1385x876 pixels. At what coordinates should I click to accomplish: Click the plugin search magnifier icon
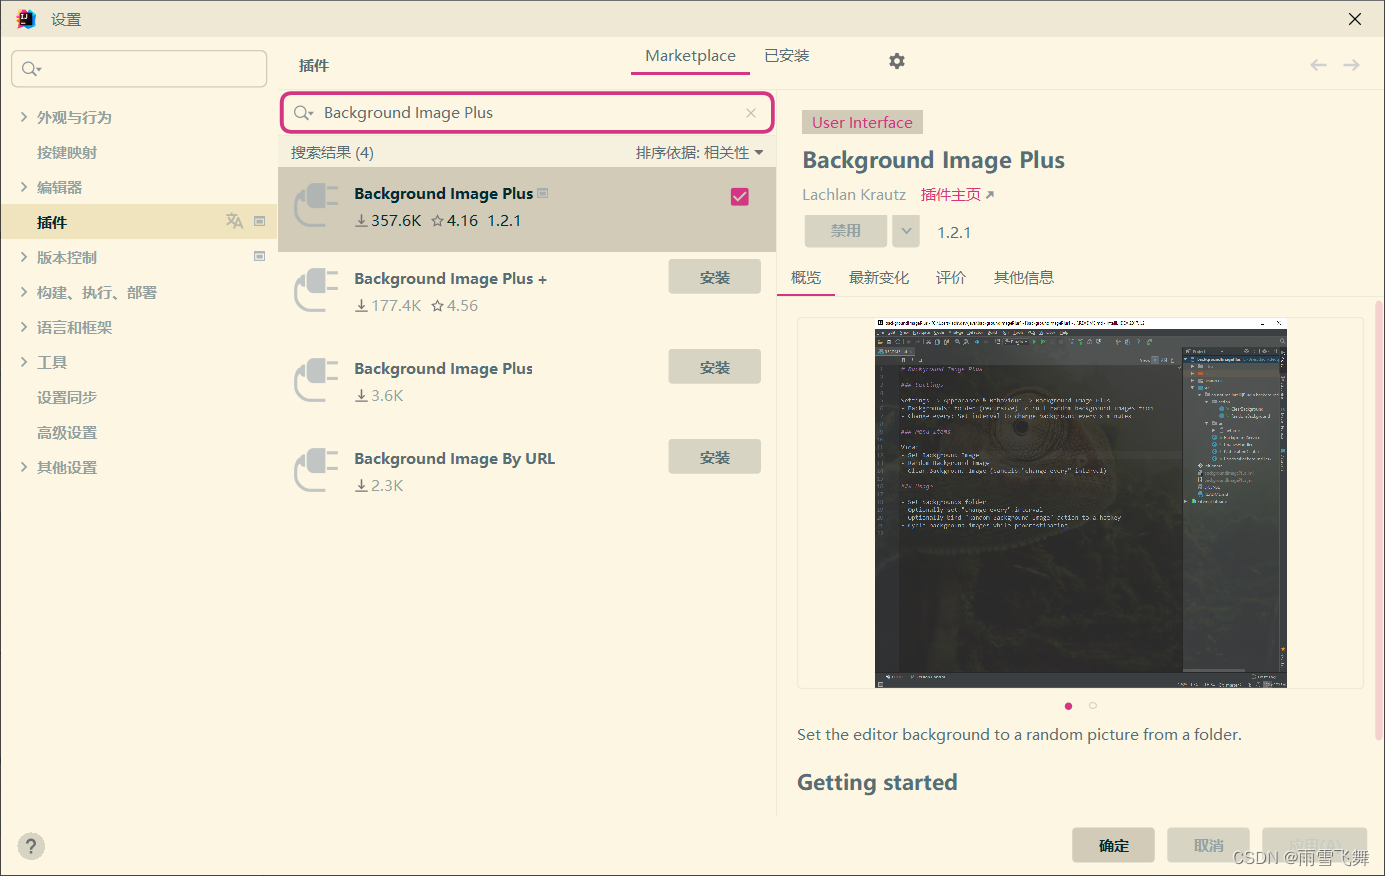[x=303, y=113]
